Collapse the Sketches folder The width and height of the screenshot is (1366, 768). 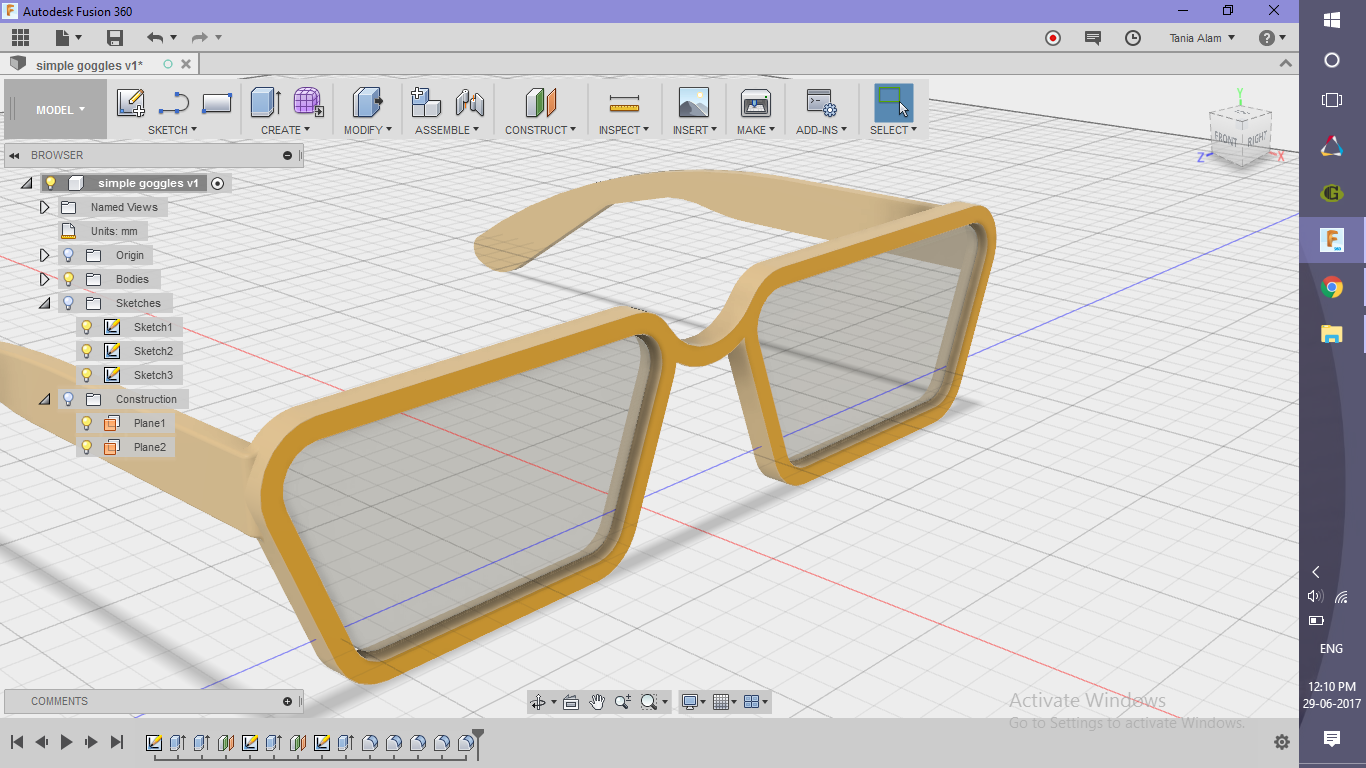coord(44,303)
